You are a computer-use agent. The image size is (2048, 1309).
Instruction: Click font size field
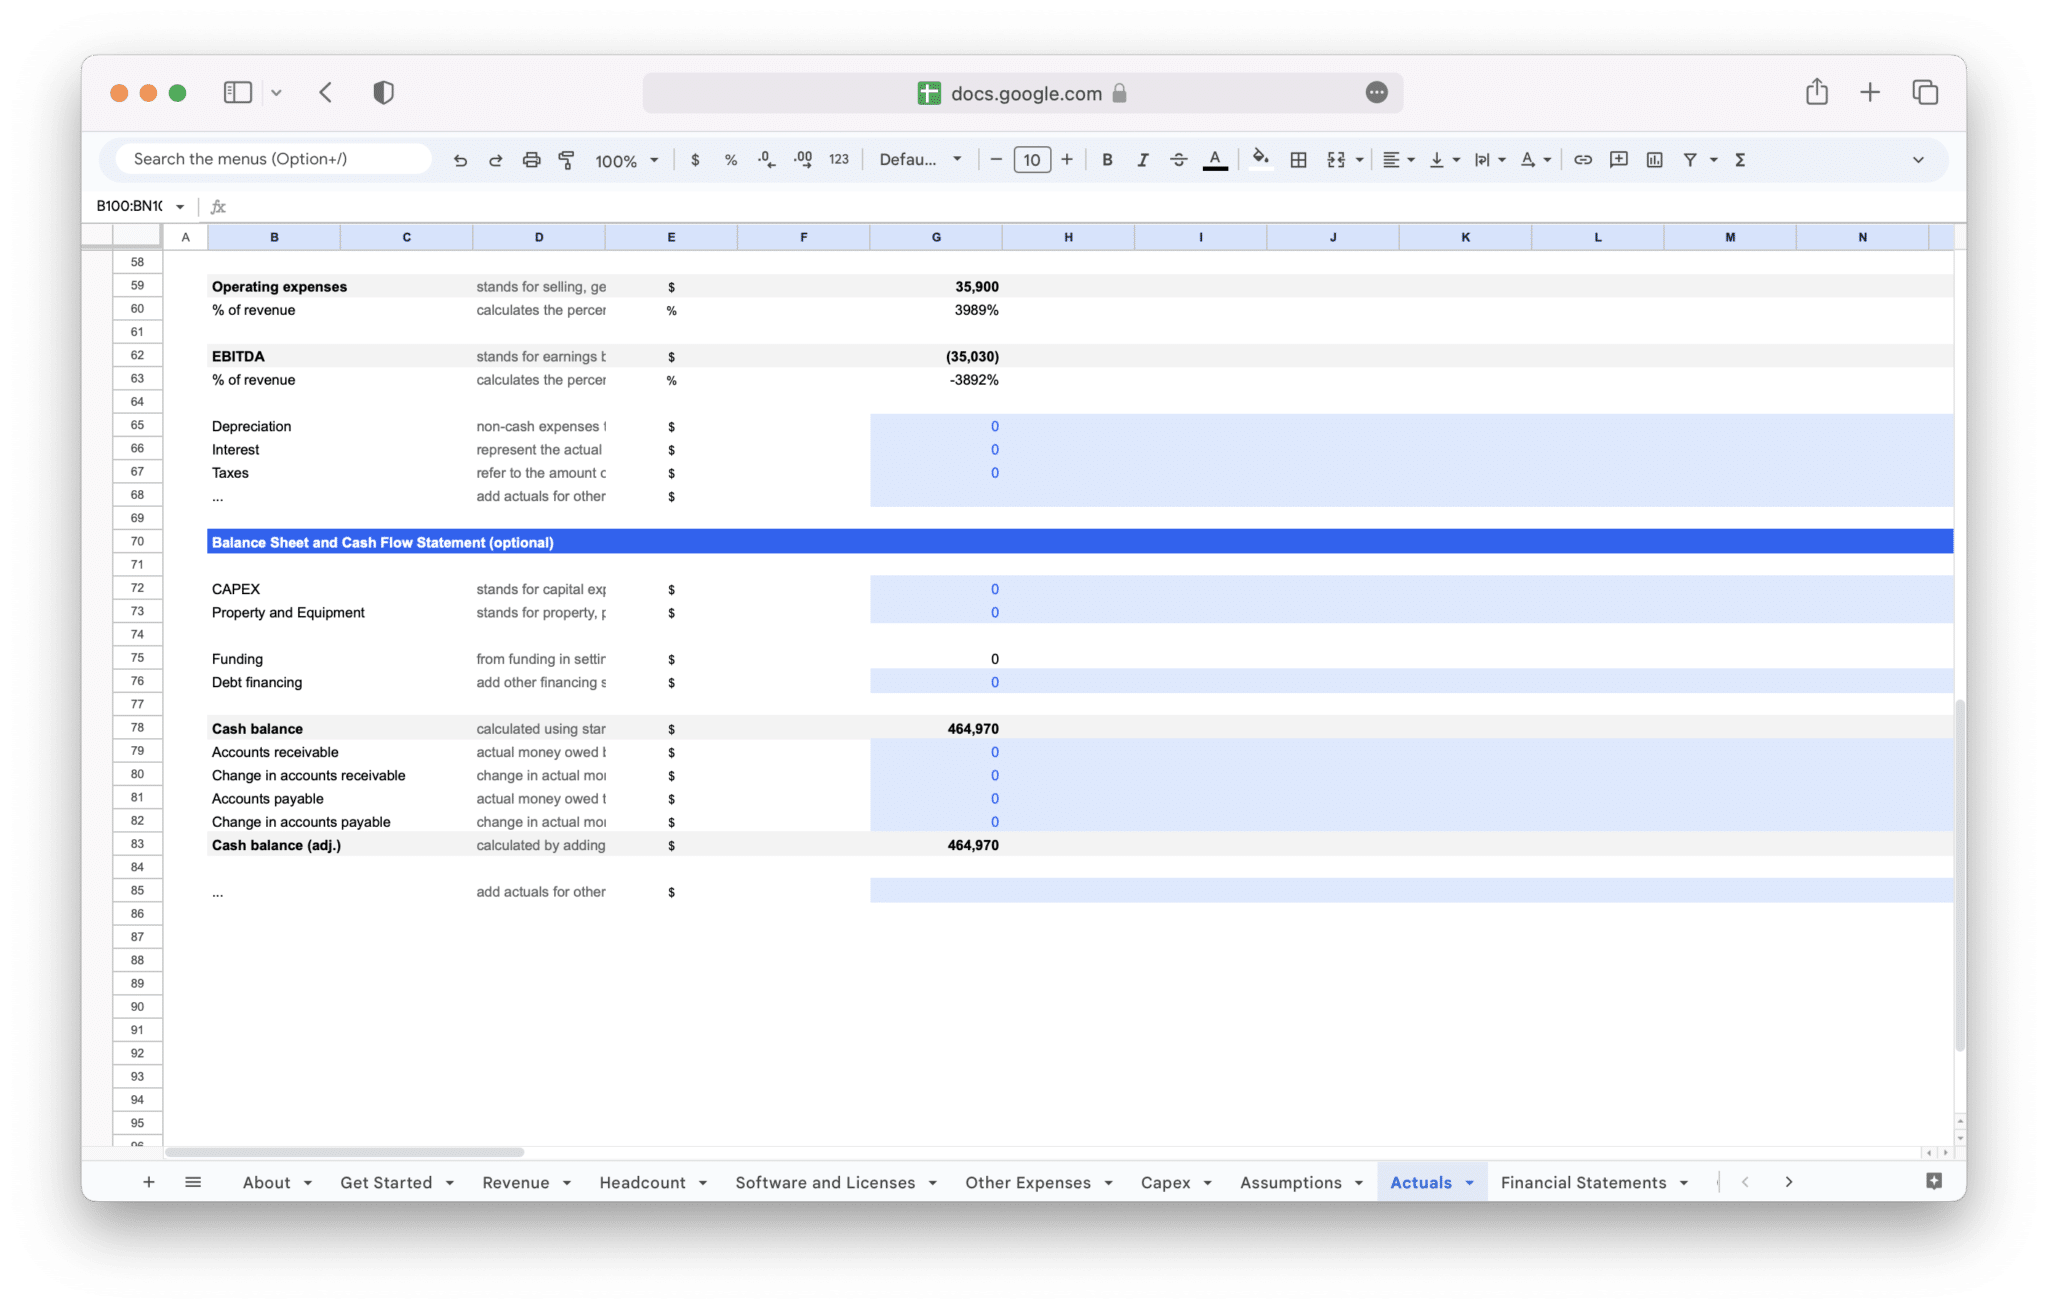(1032, 160)
